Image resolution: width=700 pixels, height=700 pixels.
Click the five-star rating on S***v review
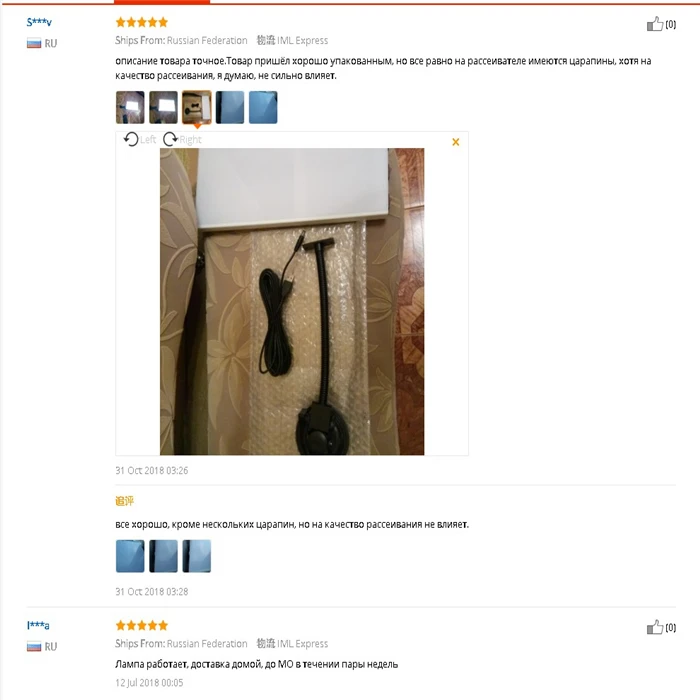pos(142,22)
